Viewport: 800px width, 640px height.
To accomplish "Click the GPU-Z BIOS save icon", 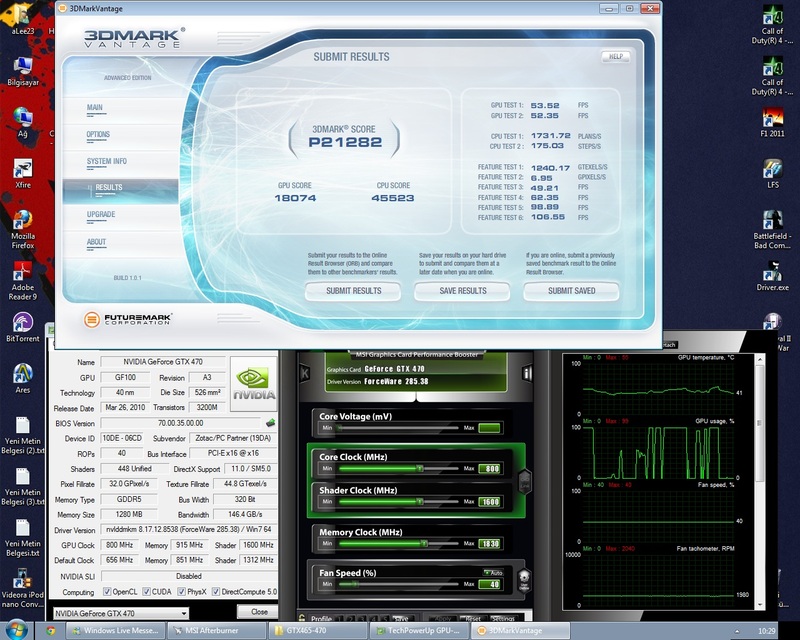I will pos(270,423).
